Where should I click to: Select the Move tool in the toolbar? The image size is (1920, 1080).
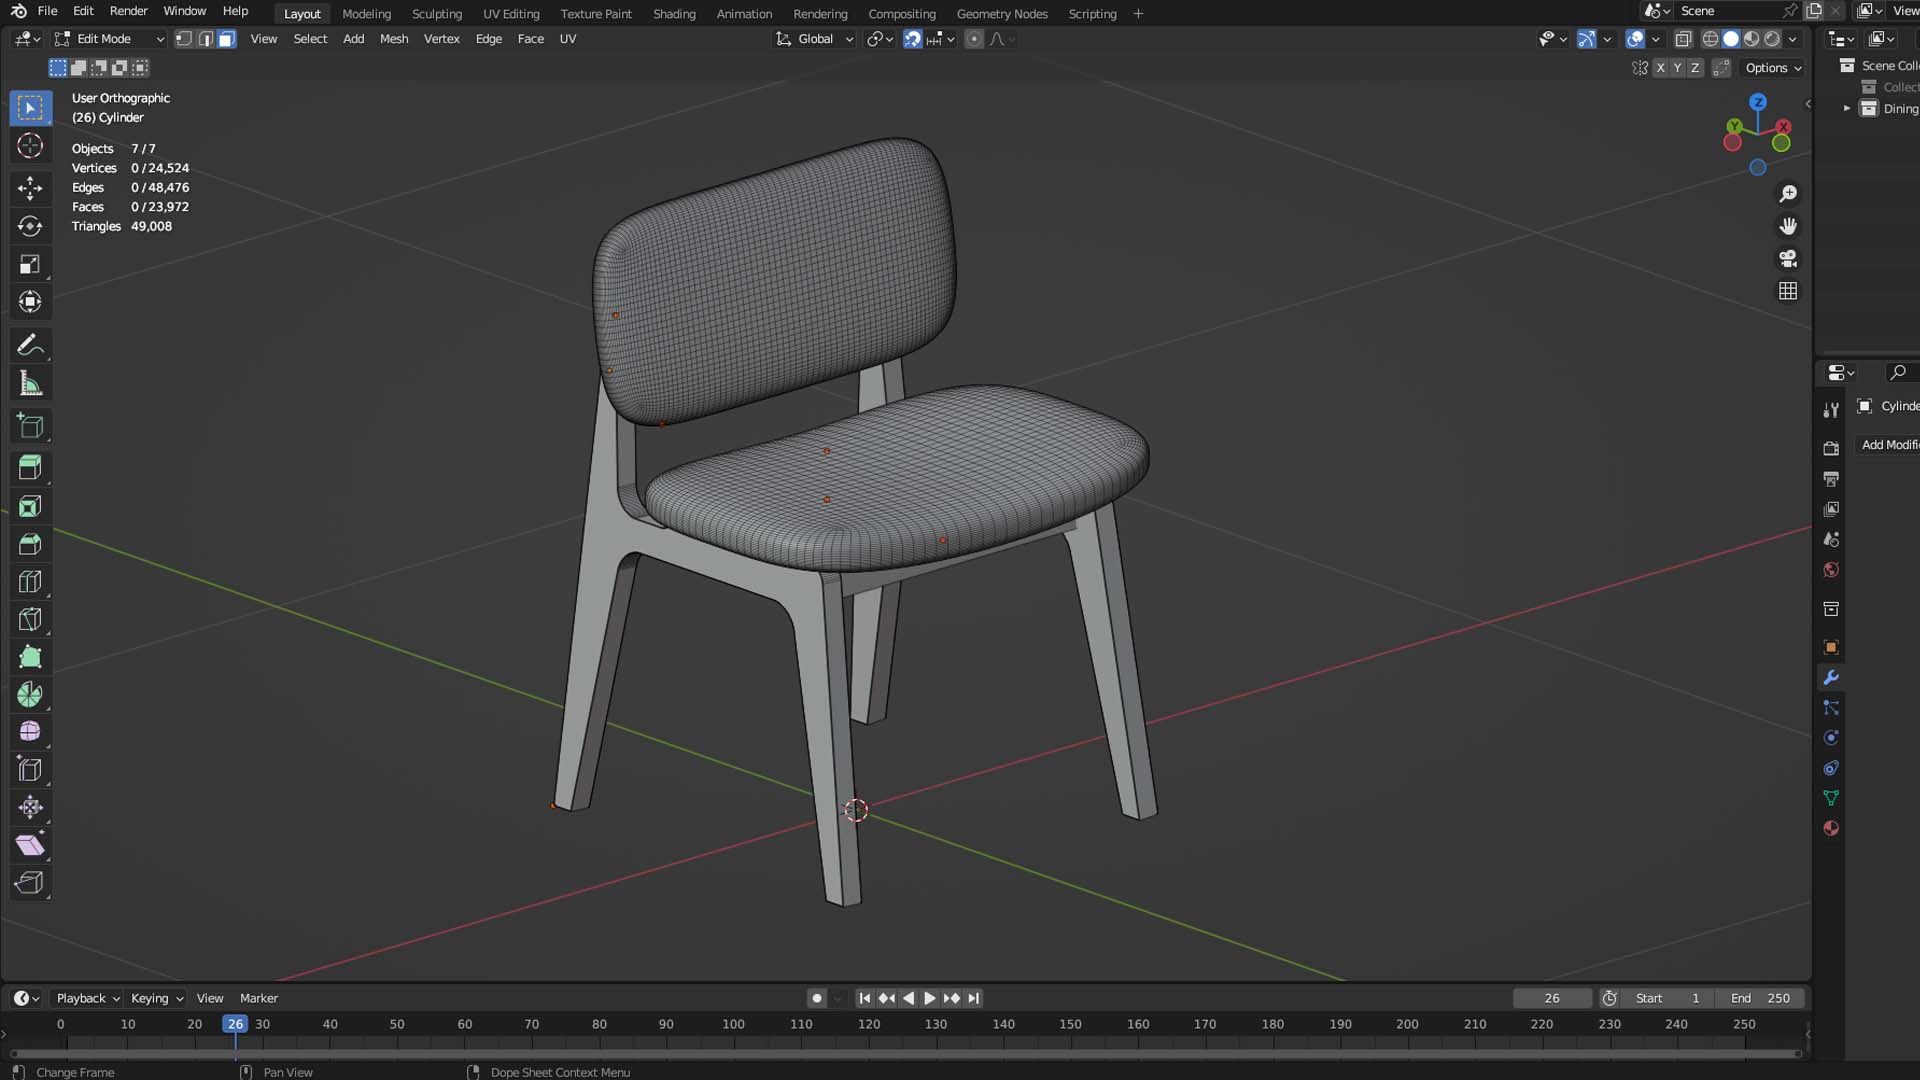30,188
